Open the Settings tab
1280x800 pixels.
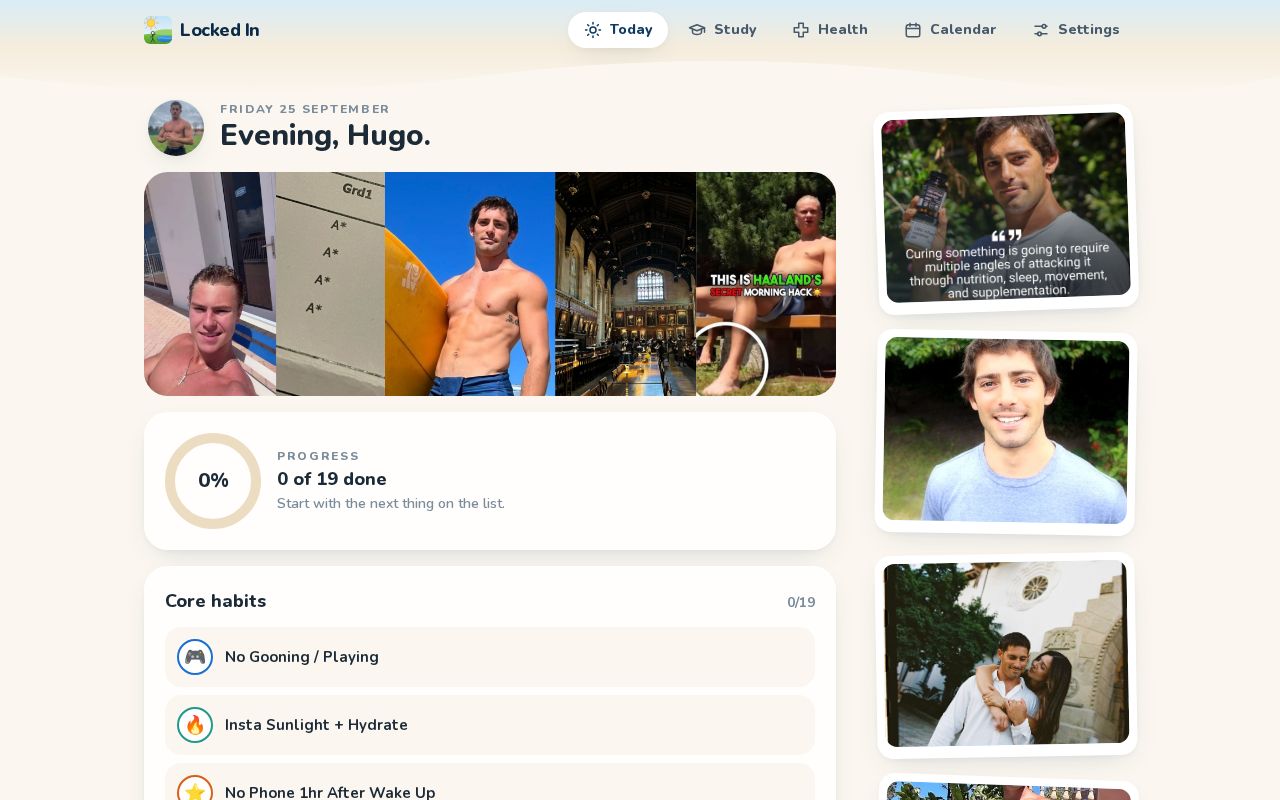(1077, 30)
